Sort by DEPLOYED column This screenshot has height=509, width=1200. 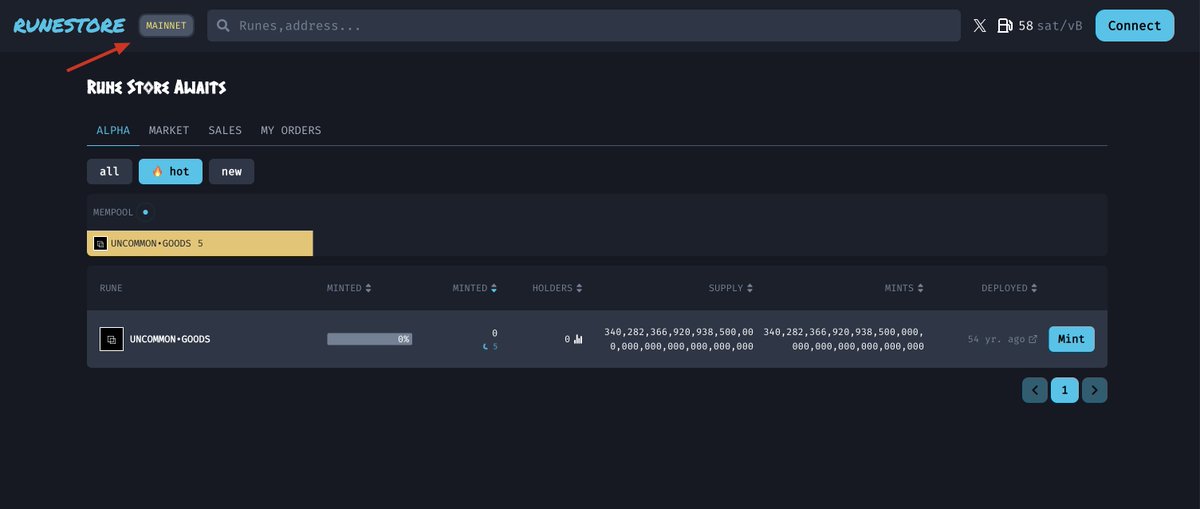click(x=1009, y=288)
